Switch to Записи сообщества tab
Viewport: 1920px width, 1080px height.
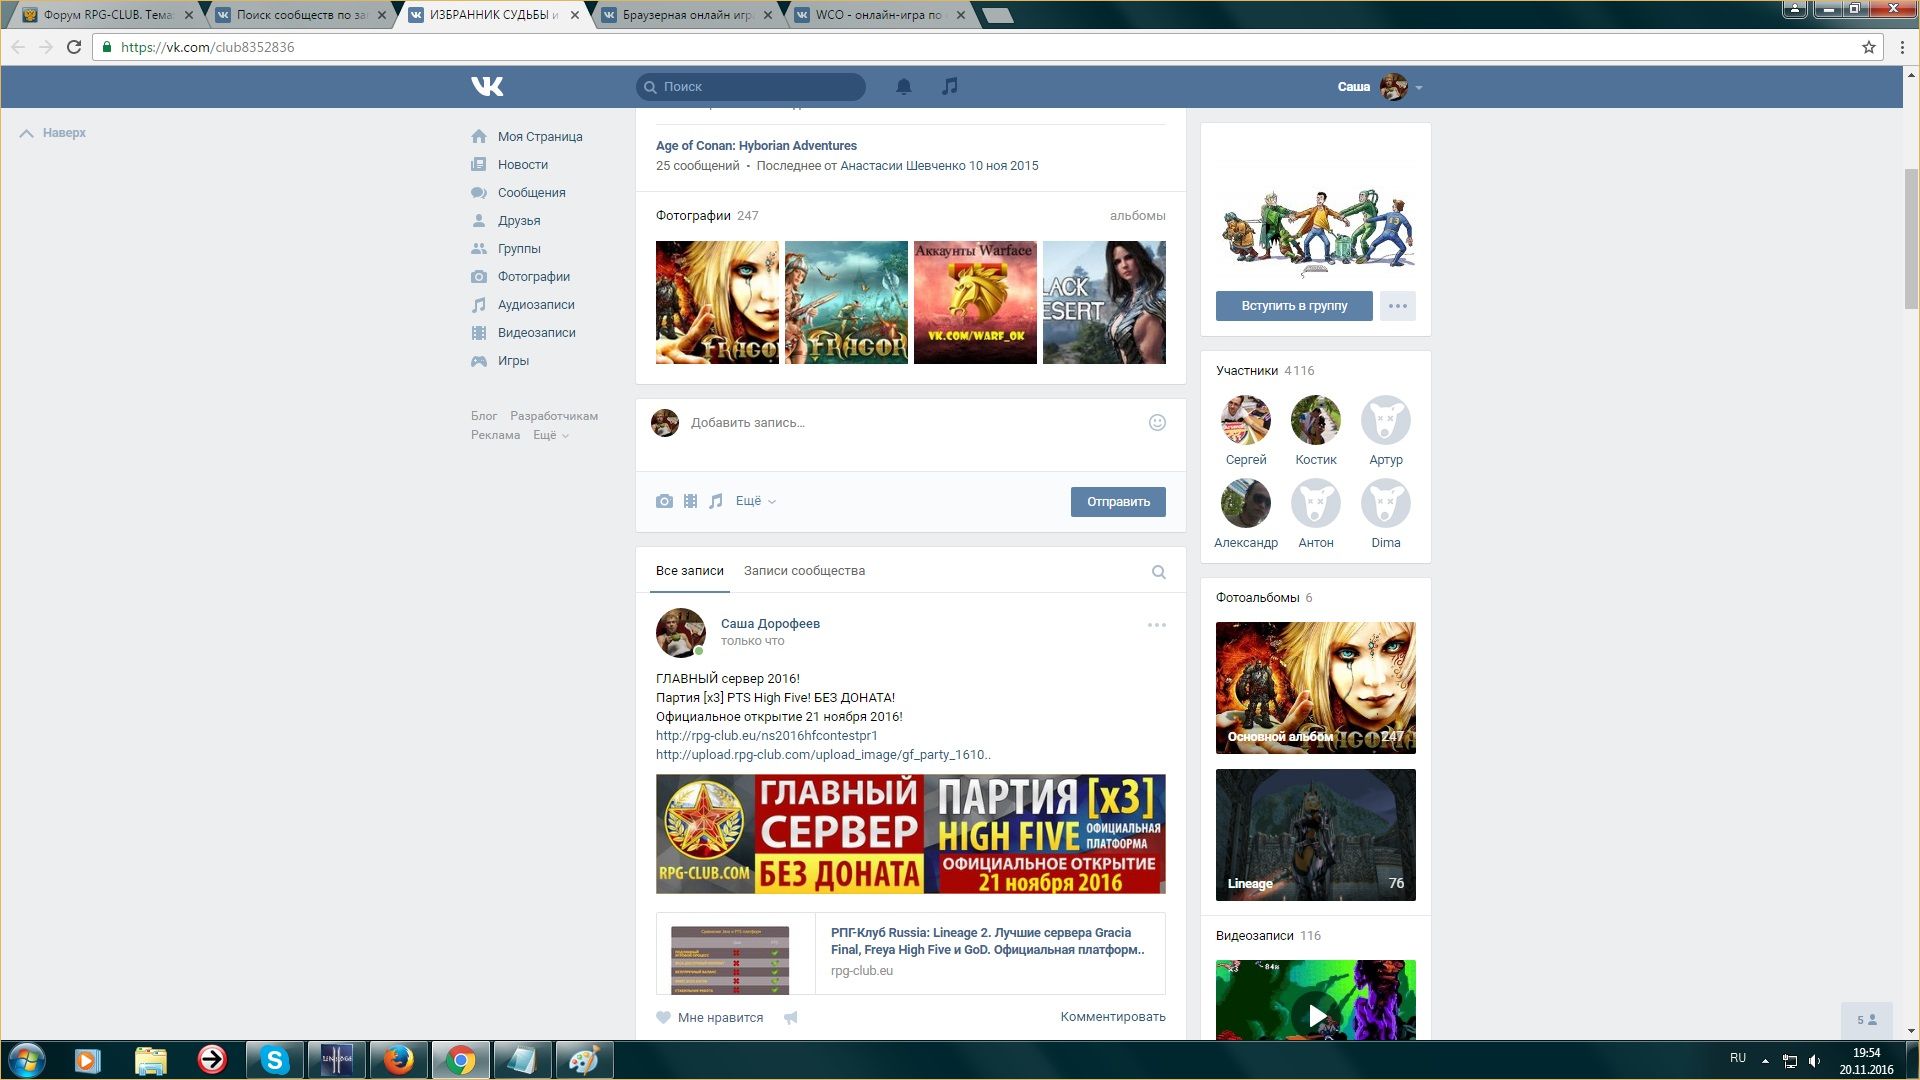point(804,571)
